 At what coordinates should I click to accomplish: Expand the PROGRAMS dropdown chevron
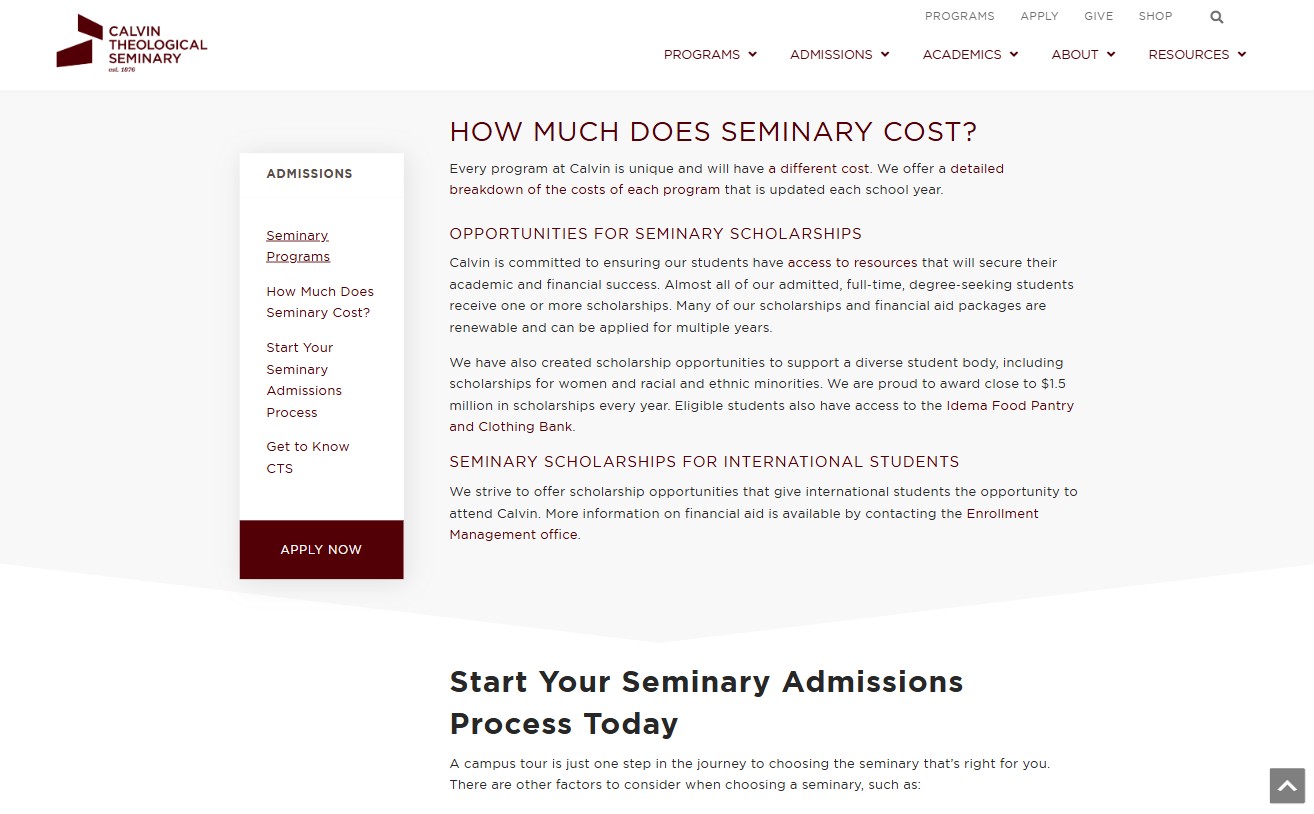coord(752,55)
